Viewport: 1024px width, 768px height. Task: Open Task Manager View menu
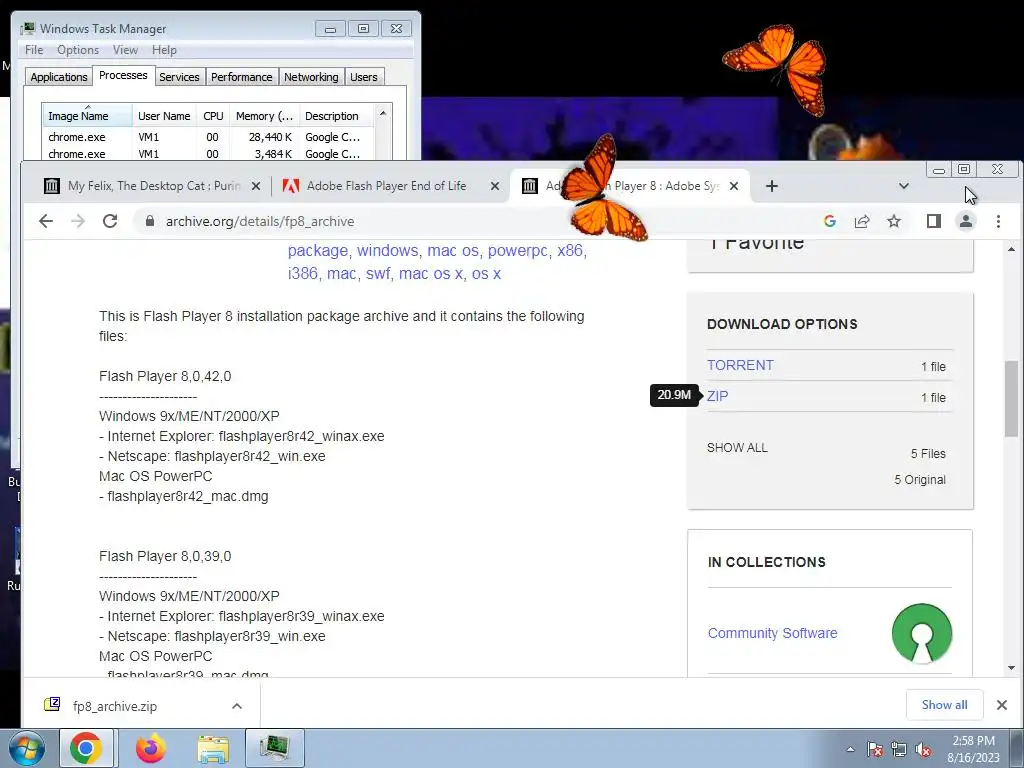tap(125, 50)
